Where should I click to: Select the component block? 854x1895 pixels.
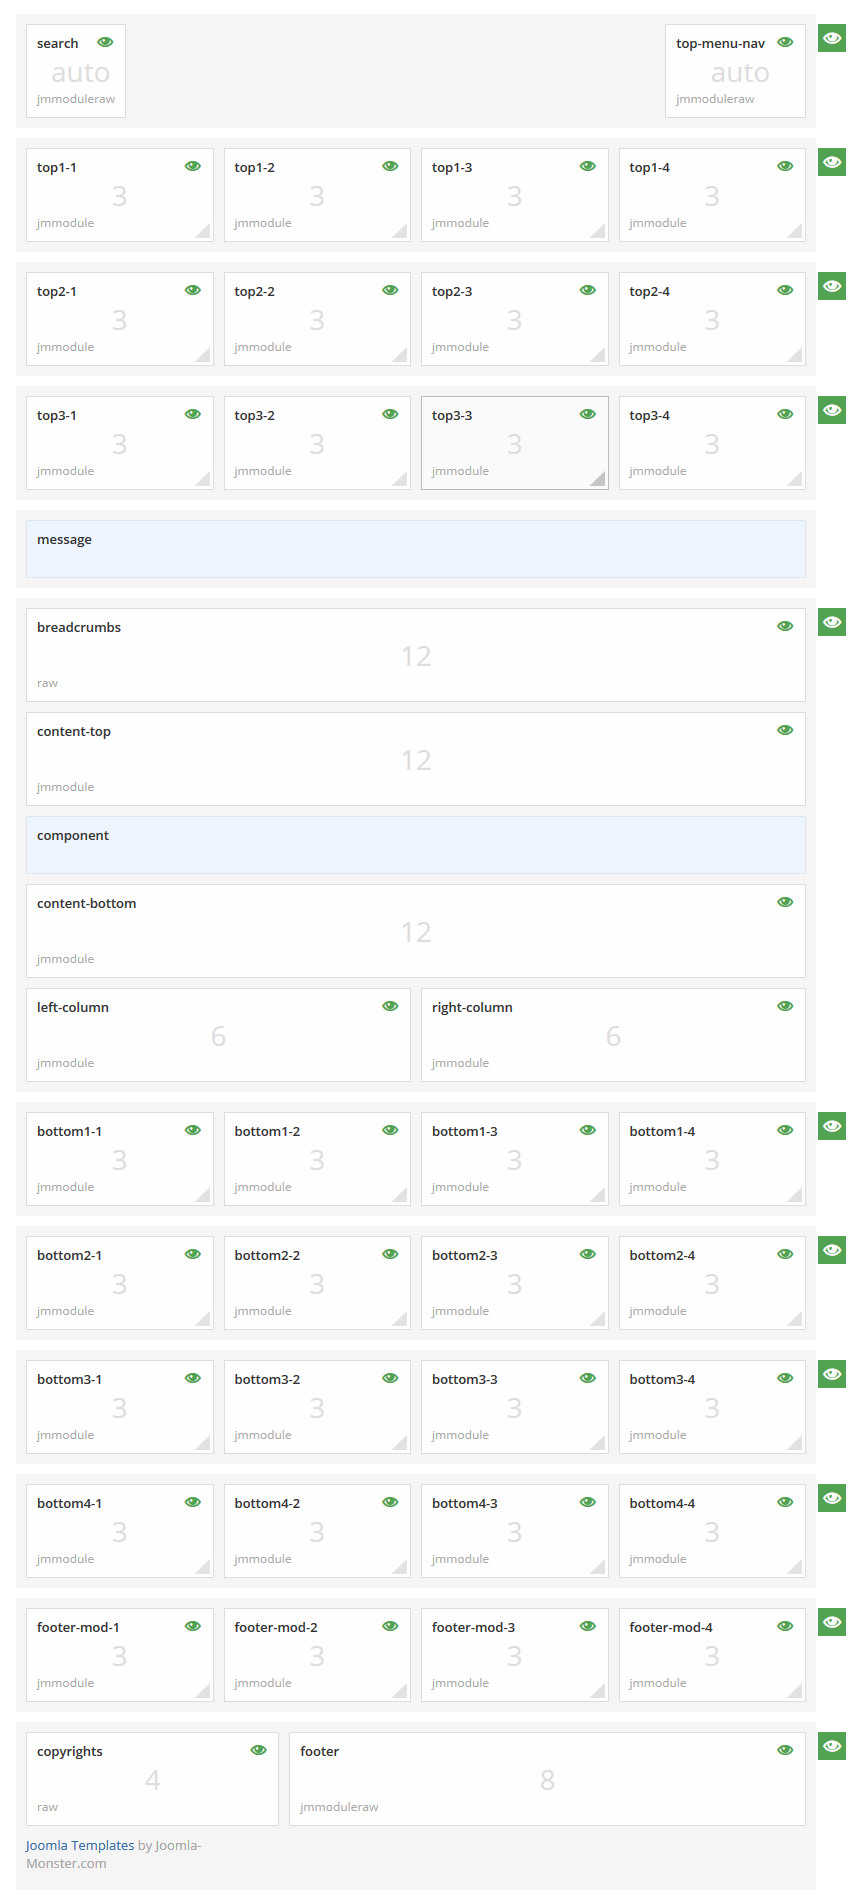tap(415, 845)
